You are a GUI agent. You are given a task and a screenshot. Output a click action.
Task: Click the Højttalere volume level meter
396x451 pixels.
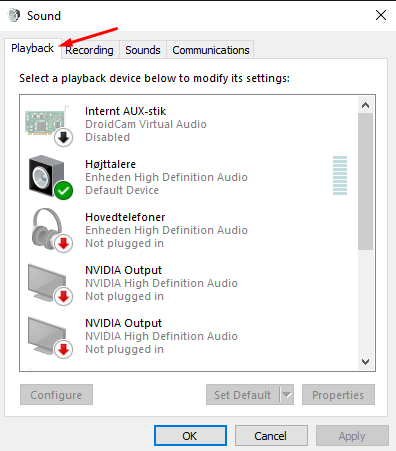click(340, 175)
